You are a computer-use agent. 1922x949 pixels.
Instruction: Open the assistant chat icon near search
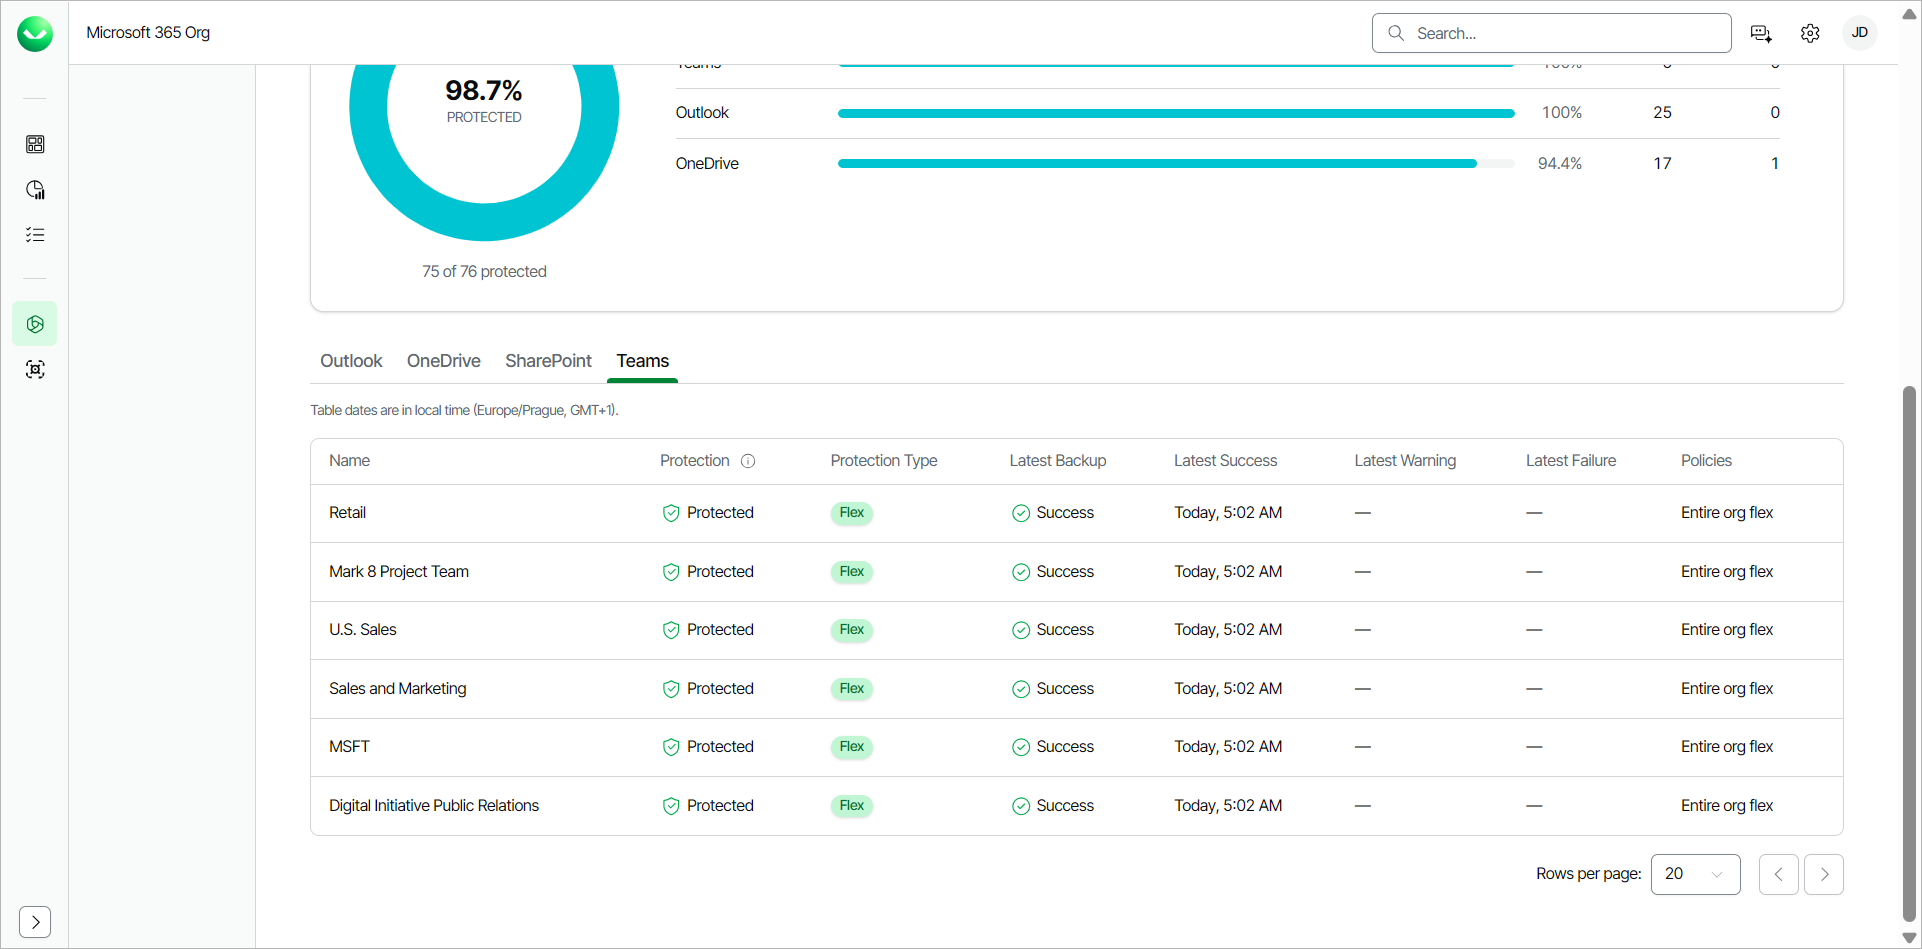pos(1761,34)
